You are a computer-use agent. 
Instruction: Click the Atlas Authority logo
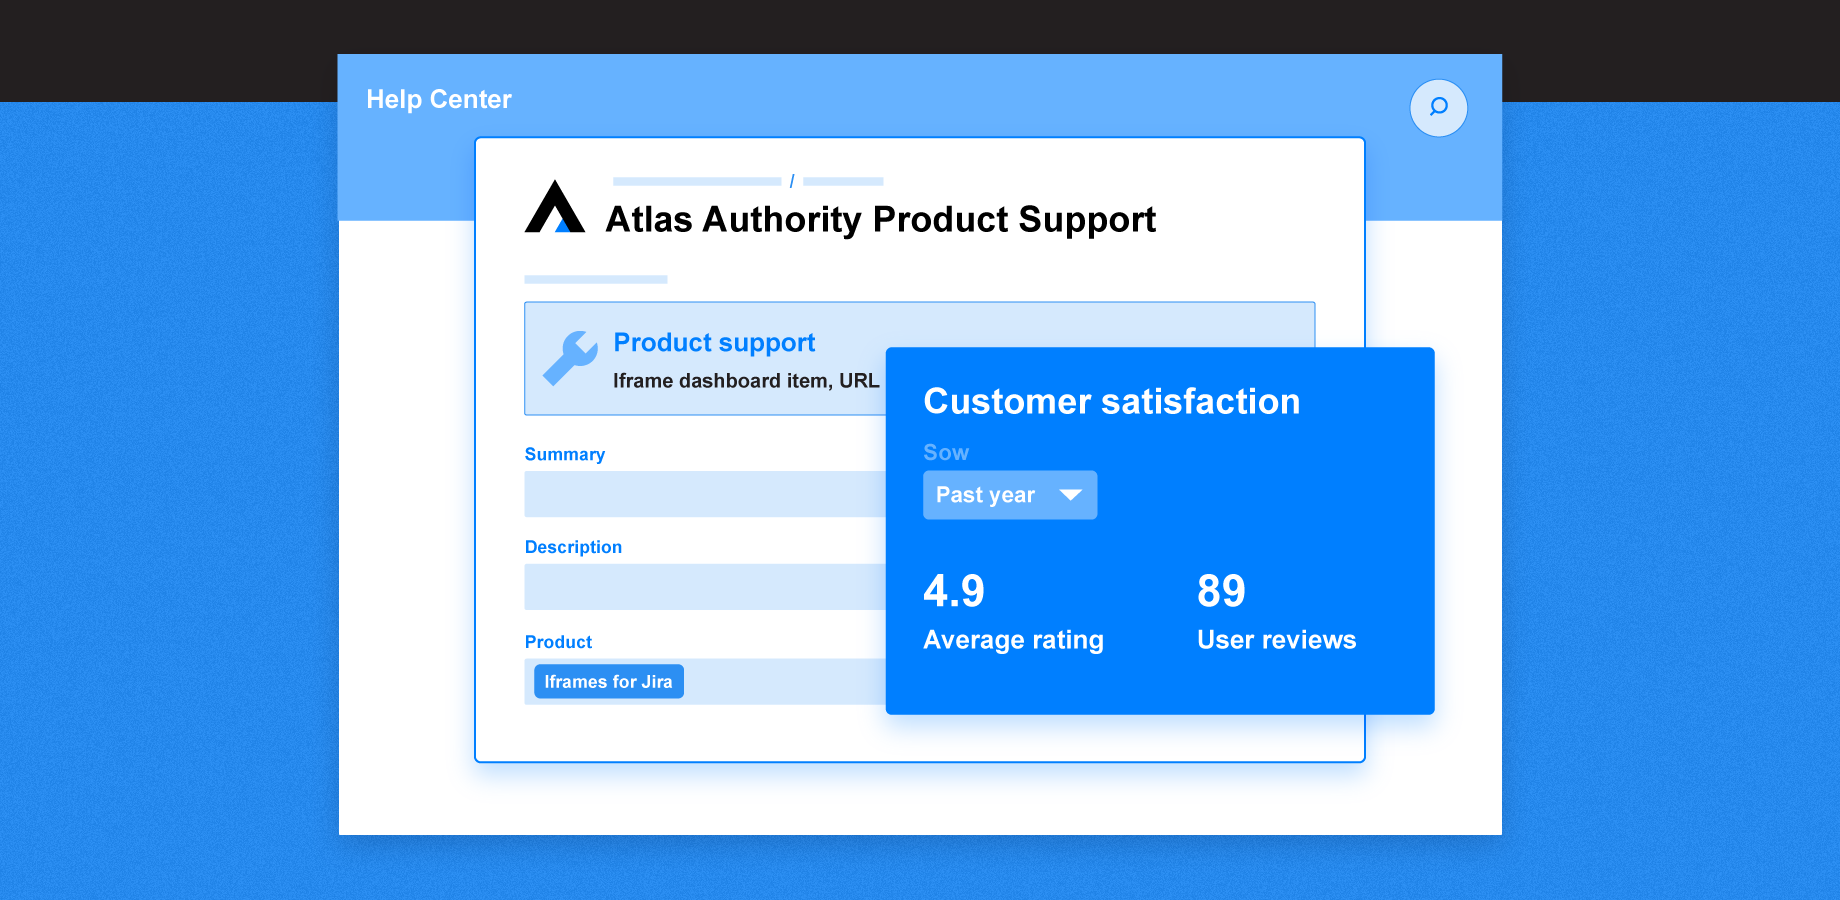coord(555,206)
